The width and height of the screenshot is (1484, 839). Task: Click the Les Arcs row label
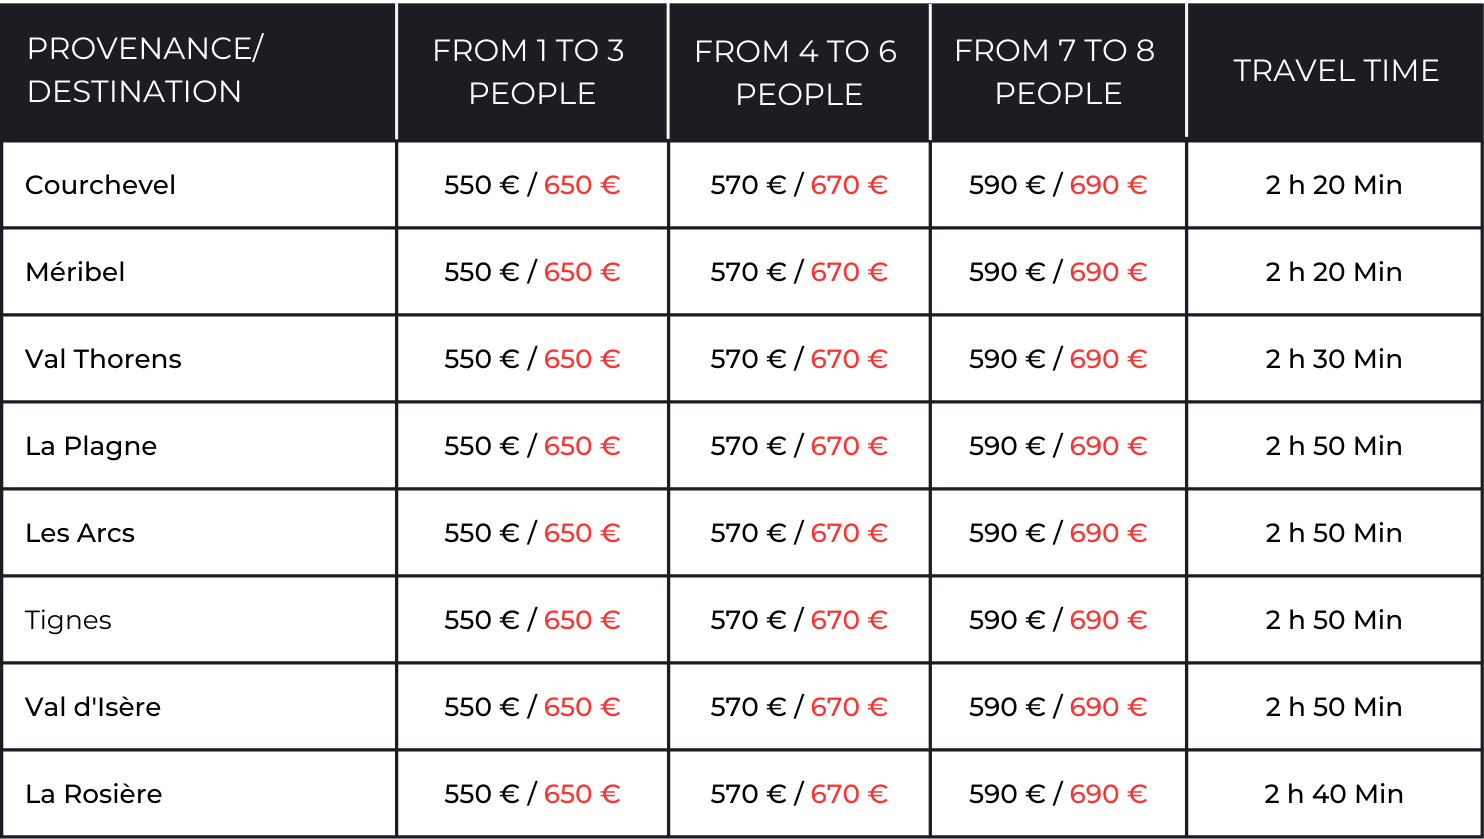coord(80,533)
